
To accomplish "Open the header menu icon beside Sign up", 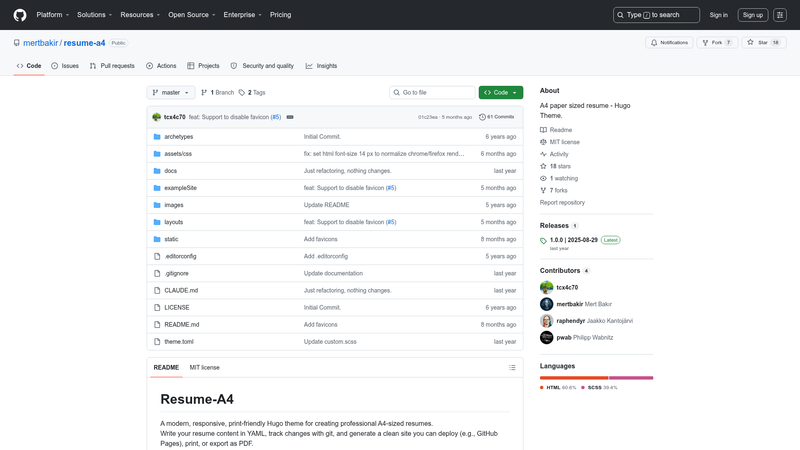I will click(x=780, y=15).
